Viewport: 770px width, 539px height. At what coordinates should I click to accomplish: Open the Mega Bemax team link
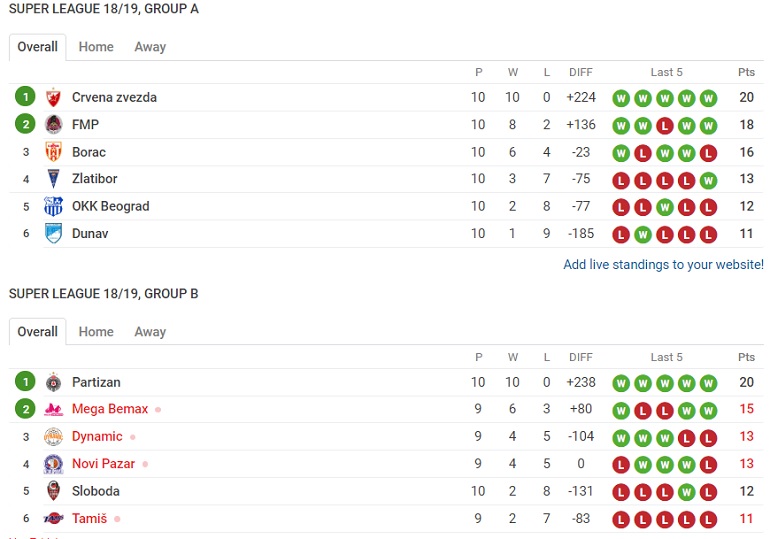point(110,409)
